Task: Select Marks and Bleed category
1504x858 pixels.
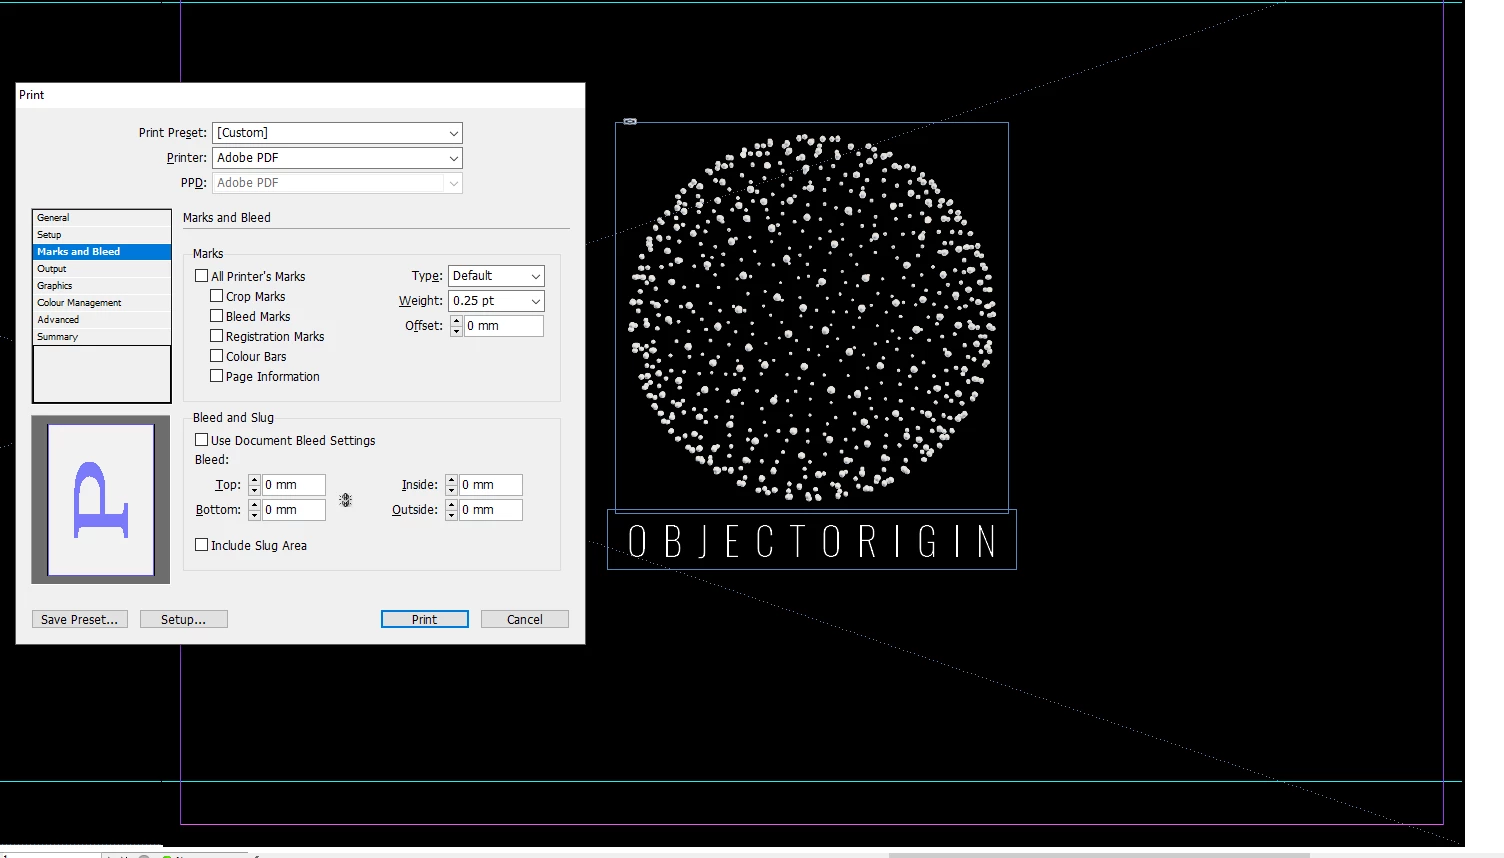Action: pyautogui.click(x=102, y=252)
